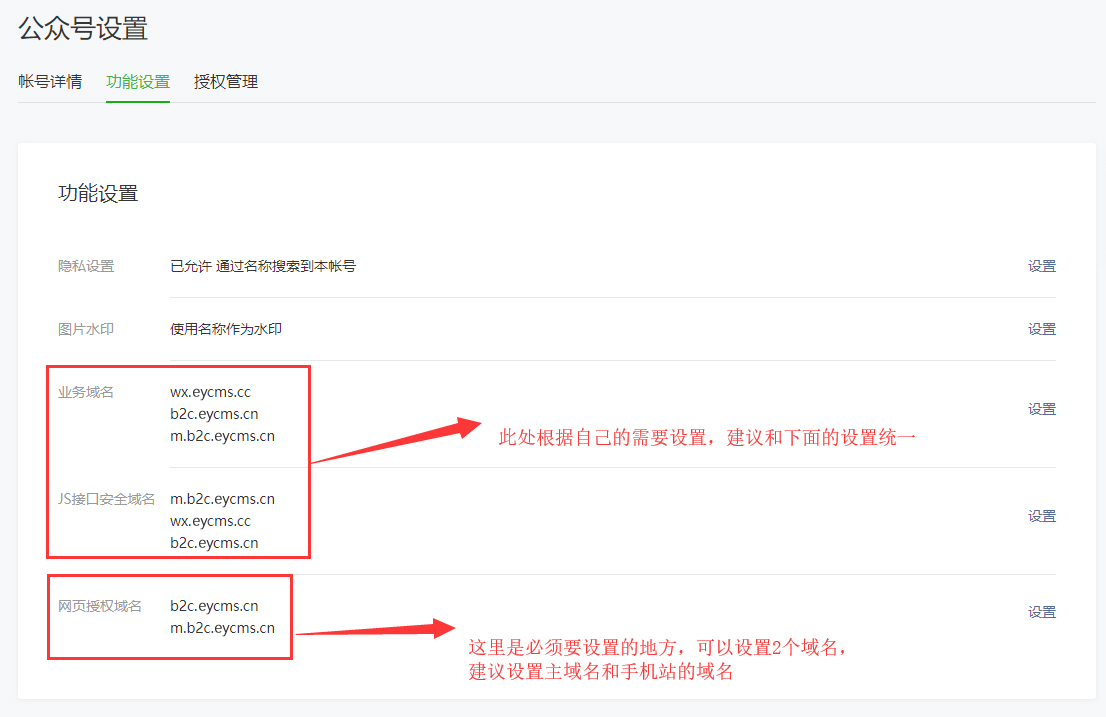Click the 网页授权域名 row label
The width and height of the screenshot is (1106, 717).
[x=100, y=606]
